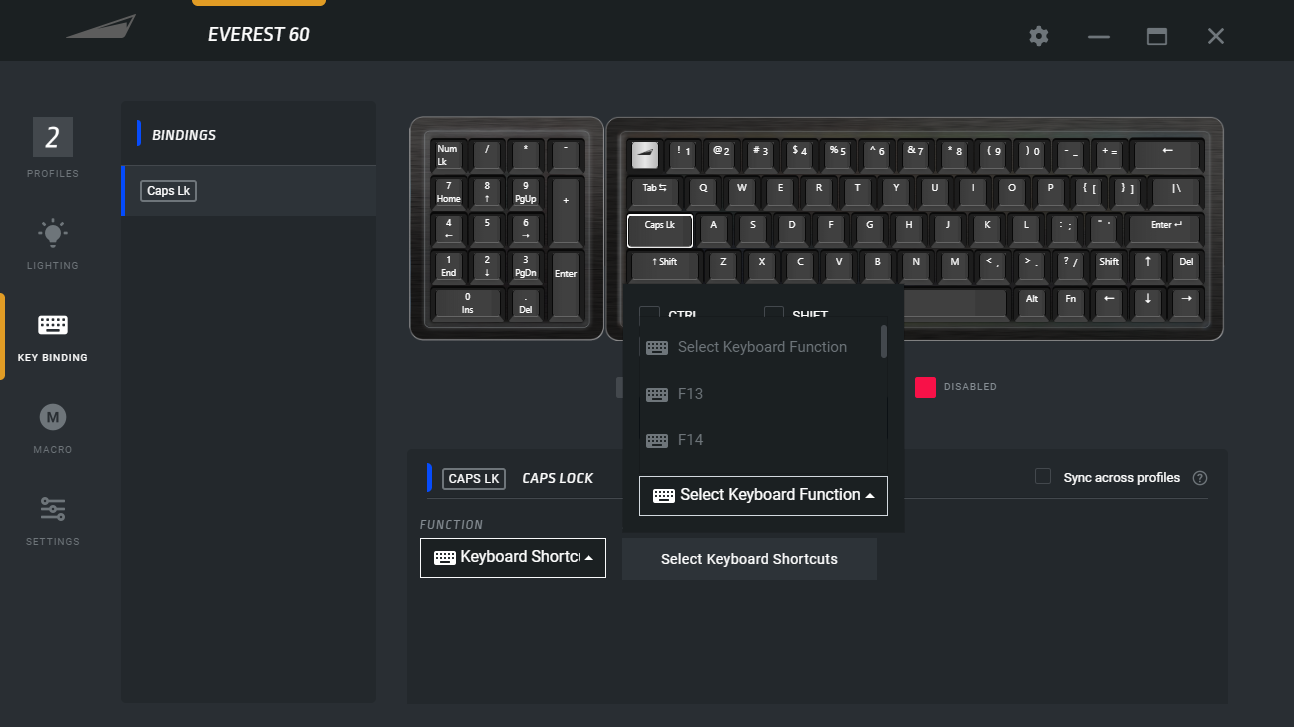This screenshot has width=1294, height=727.
Task: Select the numpad 5 key
Action: 487,229
